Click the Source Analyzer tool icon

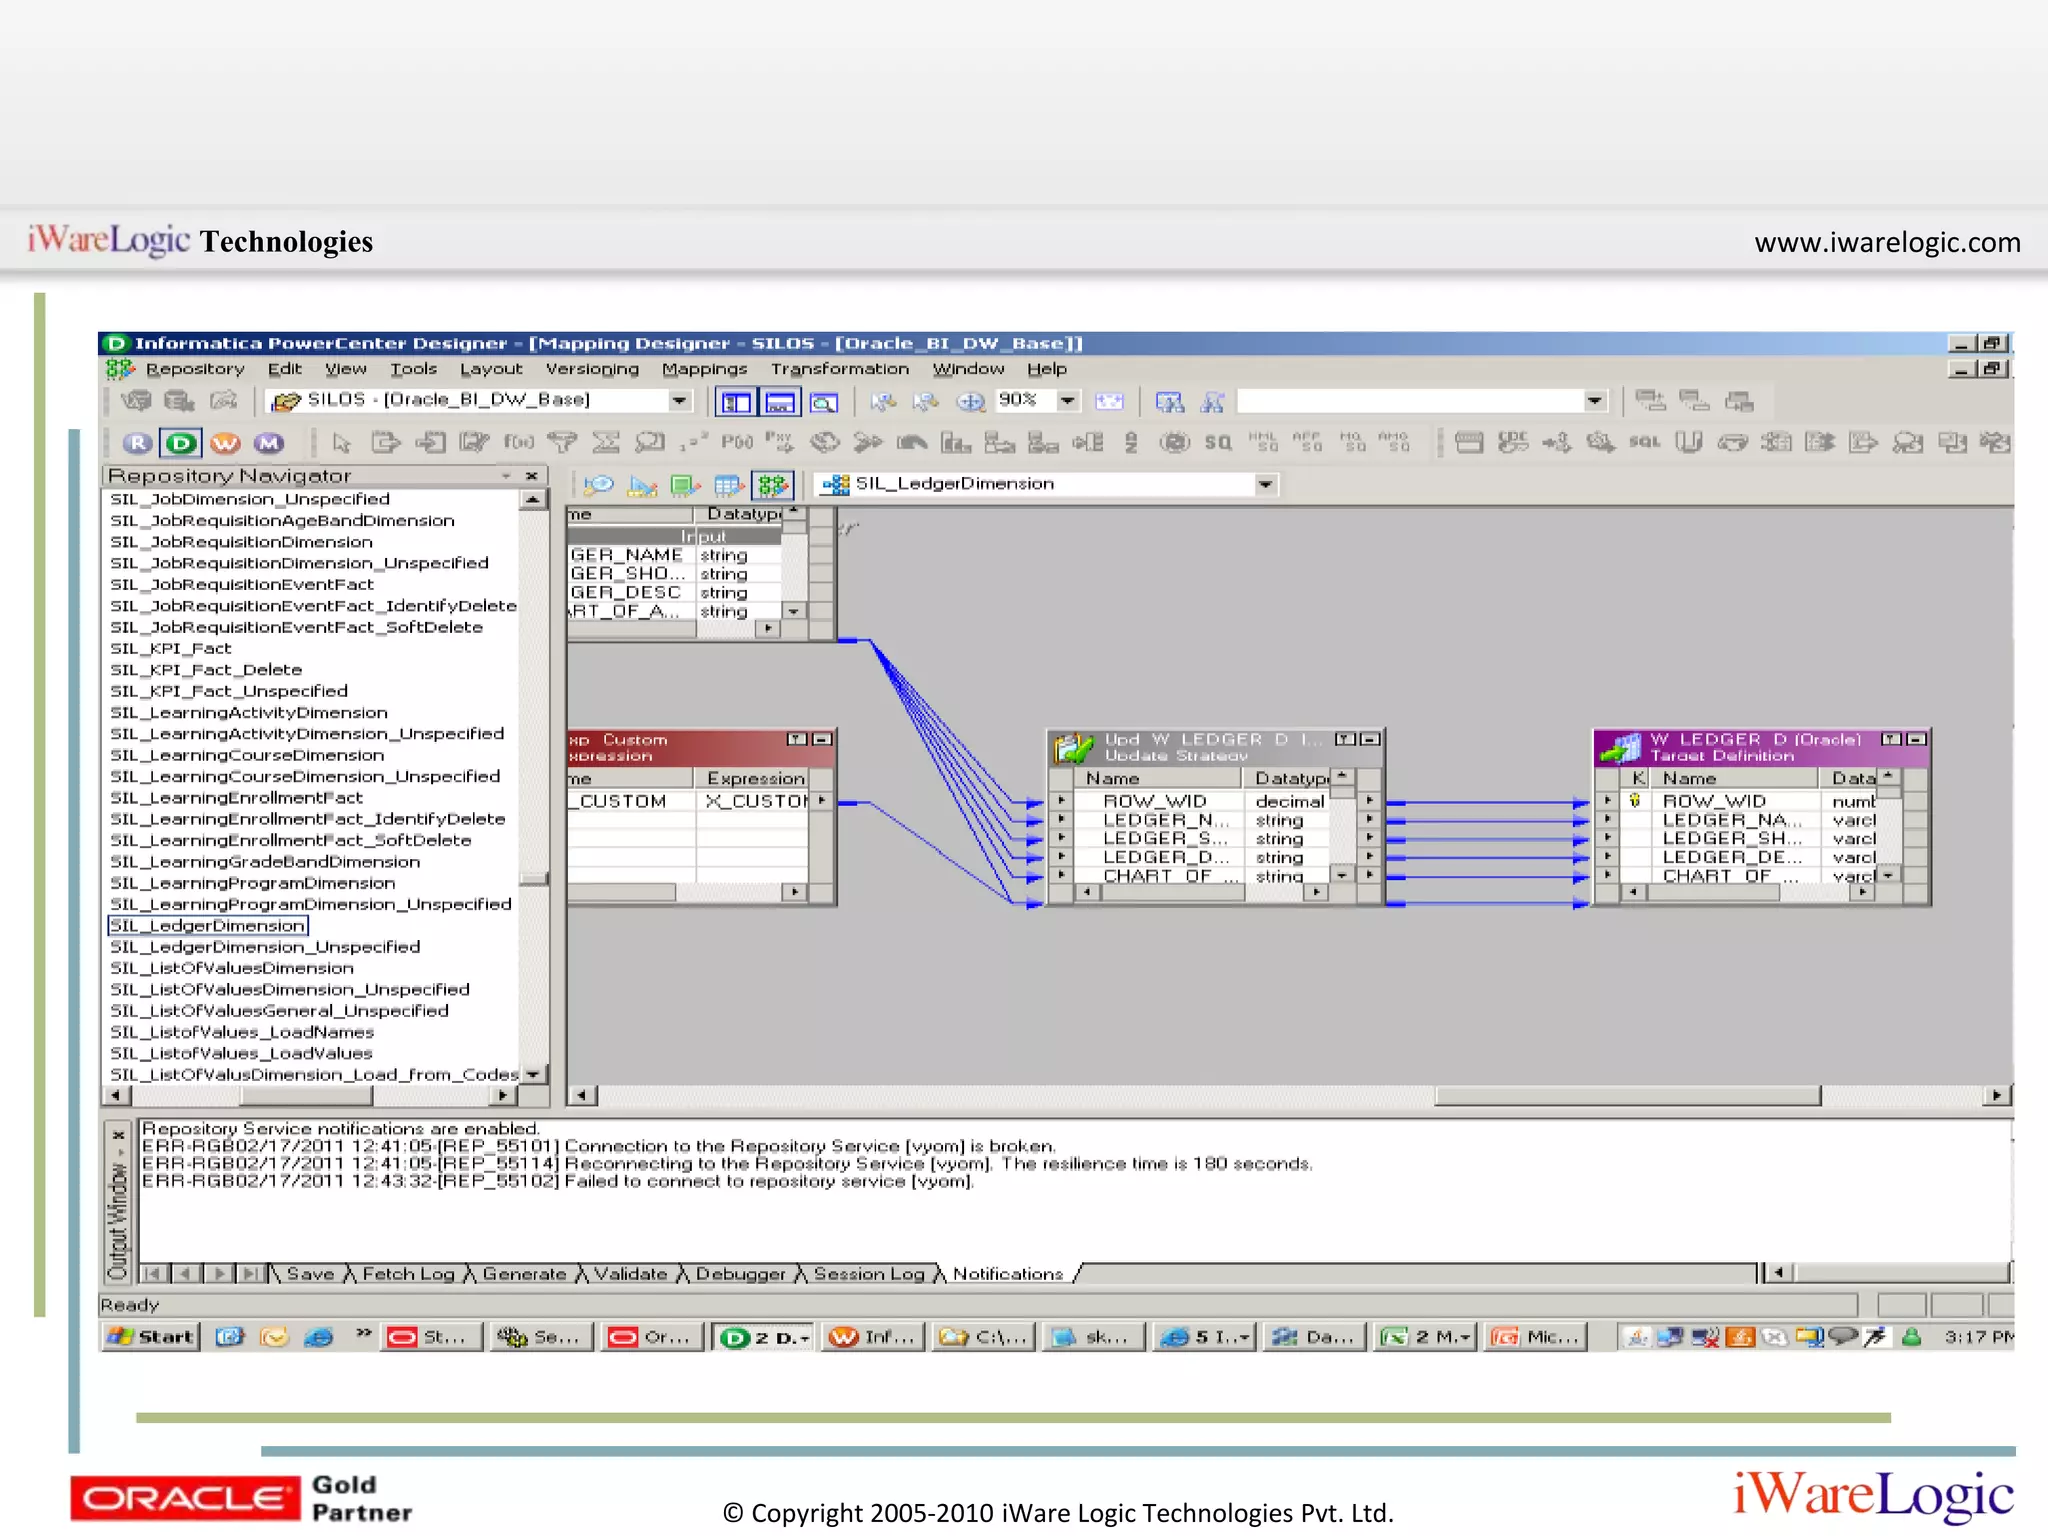click(x=599, y=486)
